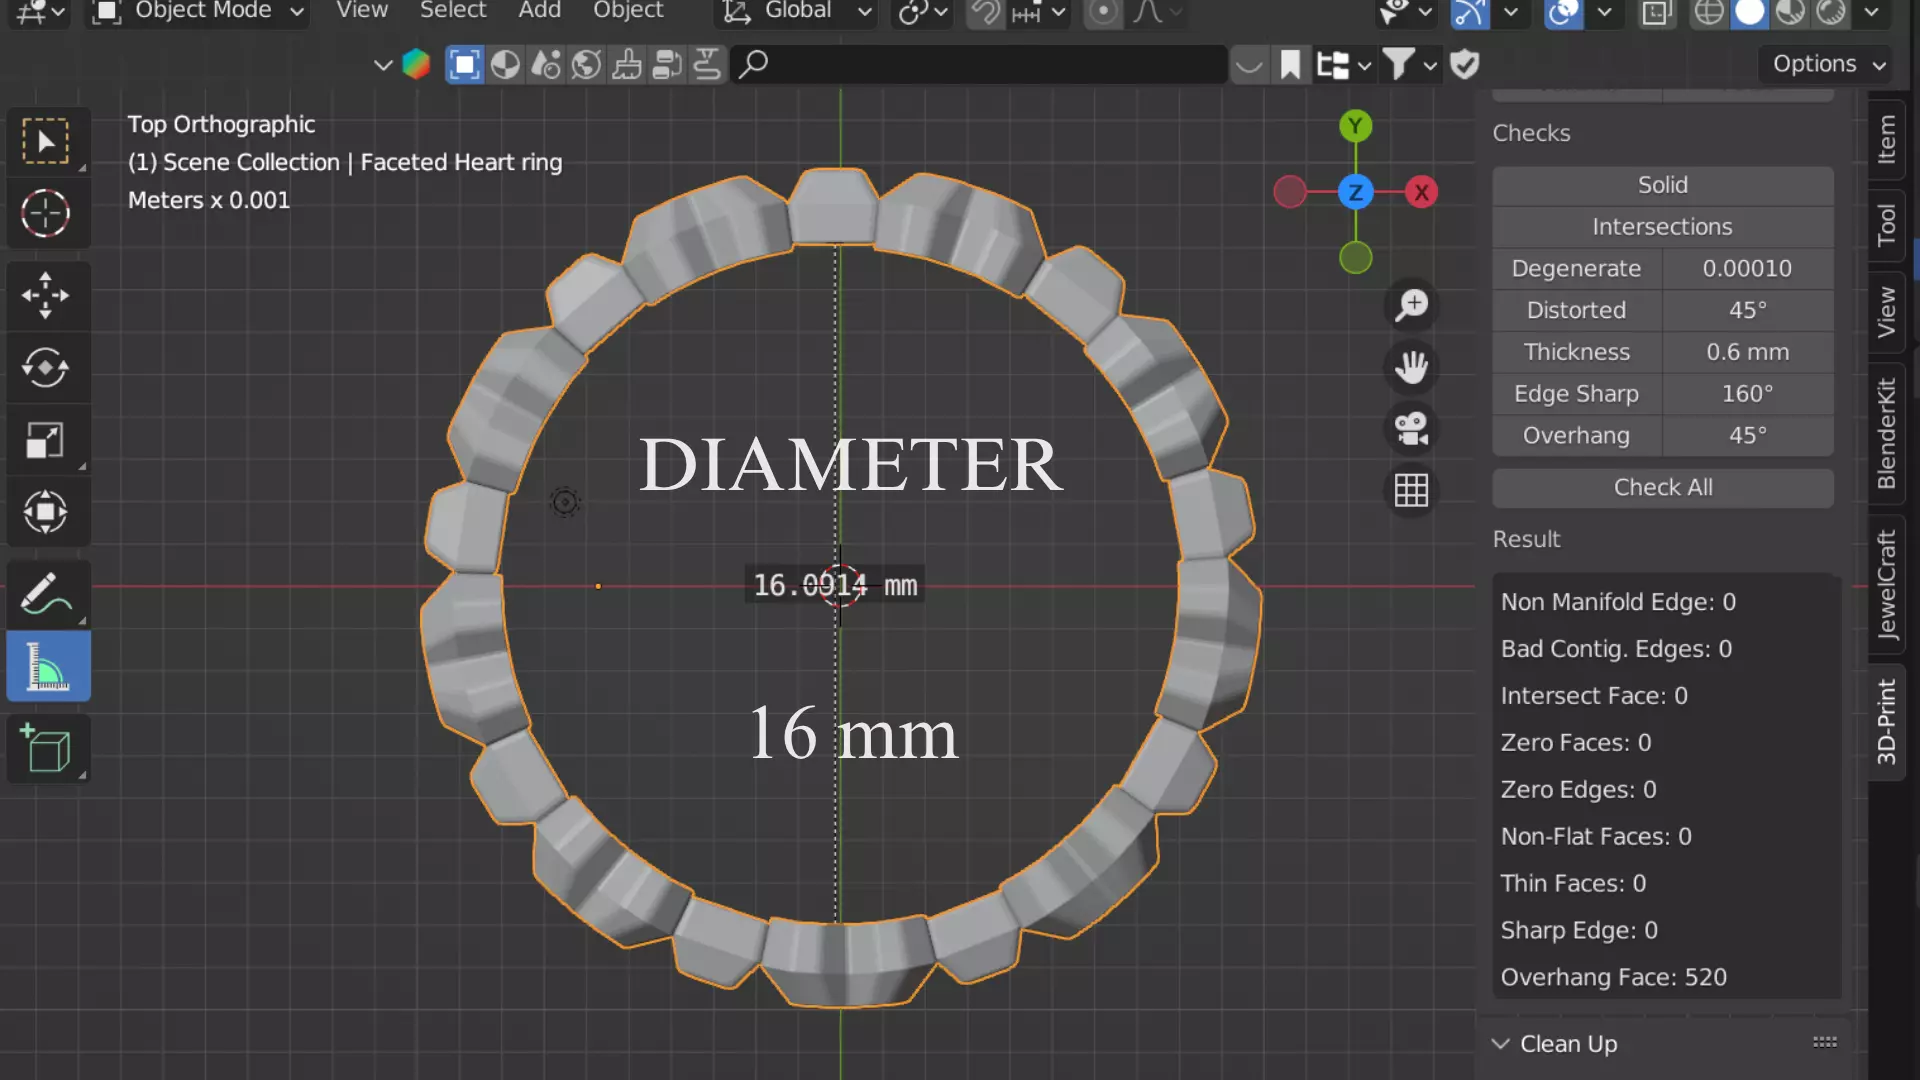Switch to the JewelCraft sidebar tab
This screenshot has width=1920, height=1080.
coord(1886,585)
